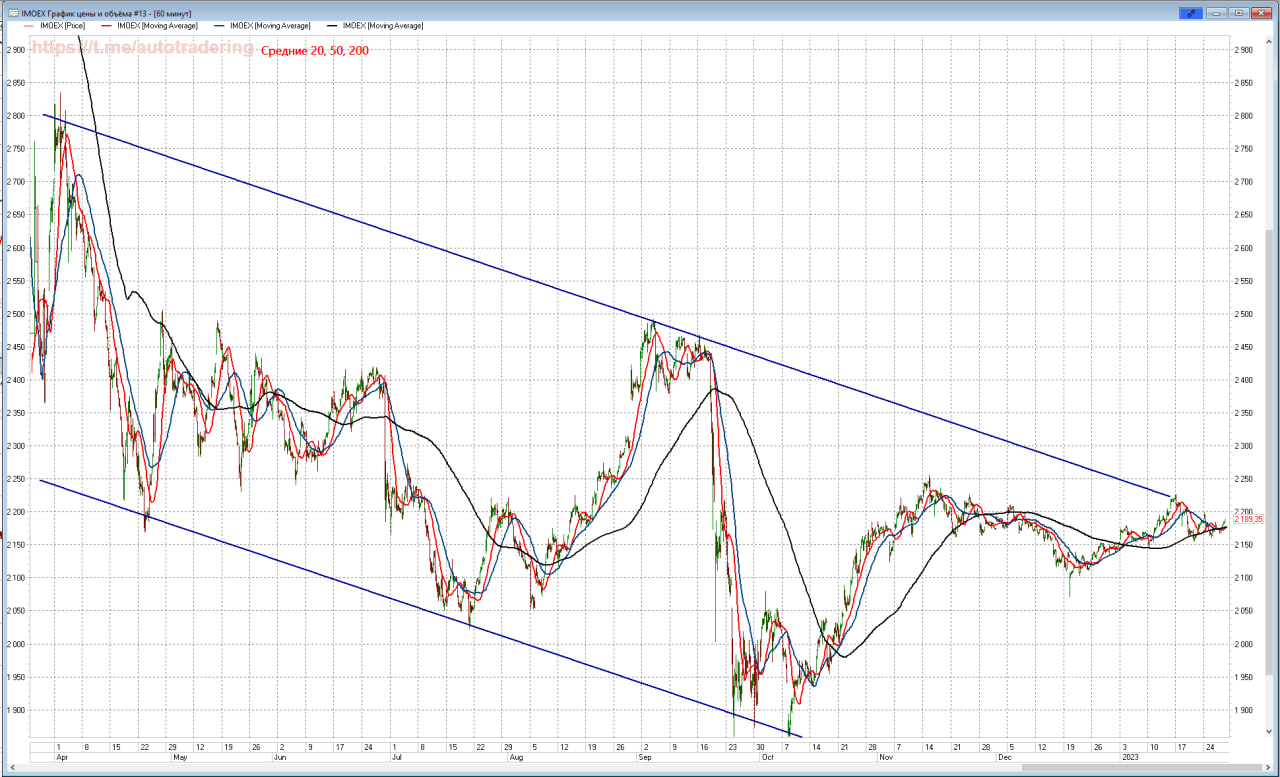
Task: Close the IMOEX chart window
Action: point(1262,13)
